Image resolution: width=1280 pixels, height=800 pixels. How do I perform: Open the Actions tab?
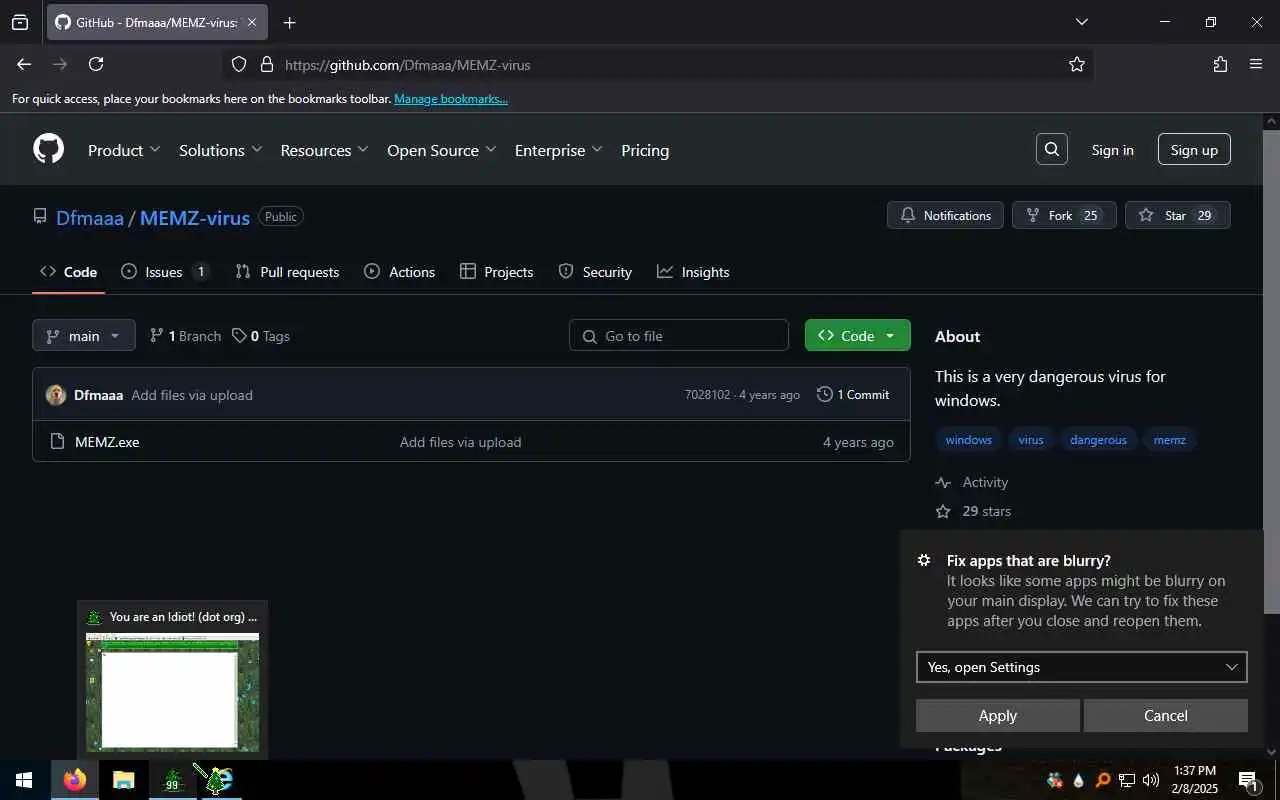click(400, 272)
